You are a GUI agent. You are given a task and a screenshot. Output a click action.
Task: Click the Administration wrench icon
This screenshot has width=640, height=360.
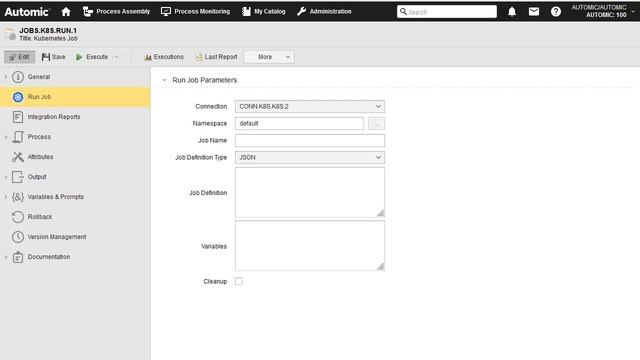coord(302,11)
